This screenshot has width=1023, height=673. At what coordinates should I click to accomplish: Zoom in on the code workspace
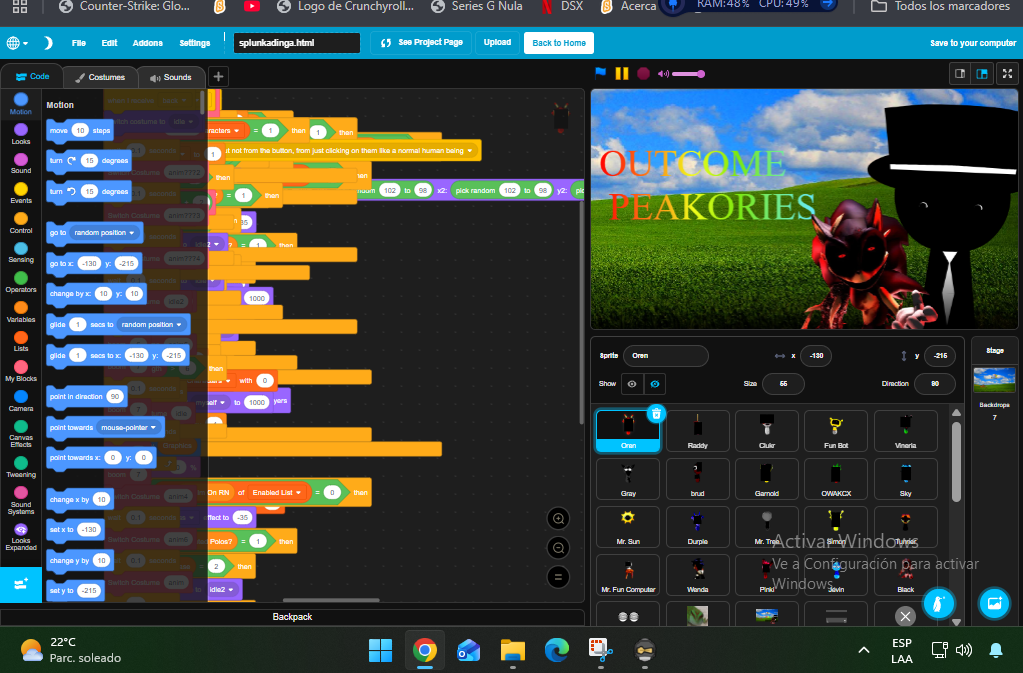click(558, 519)
